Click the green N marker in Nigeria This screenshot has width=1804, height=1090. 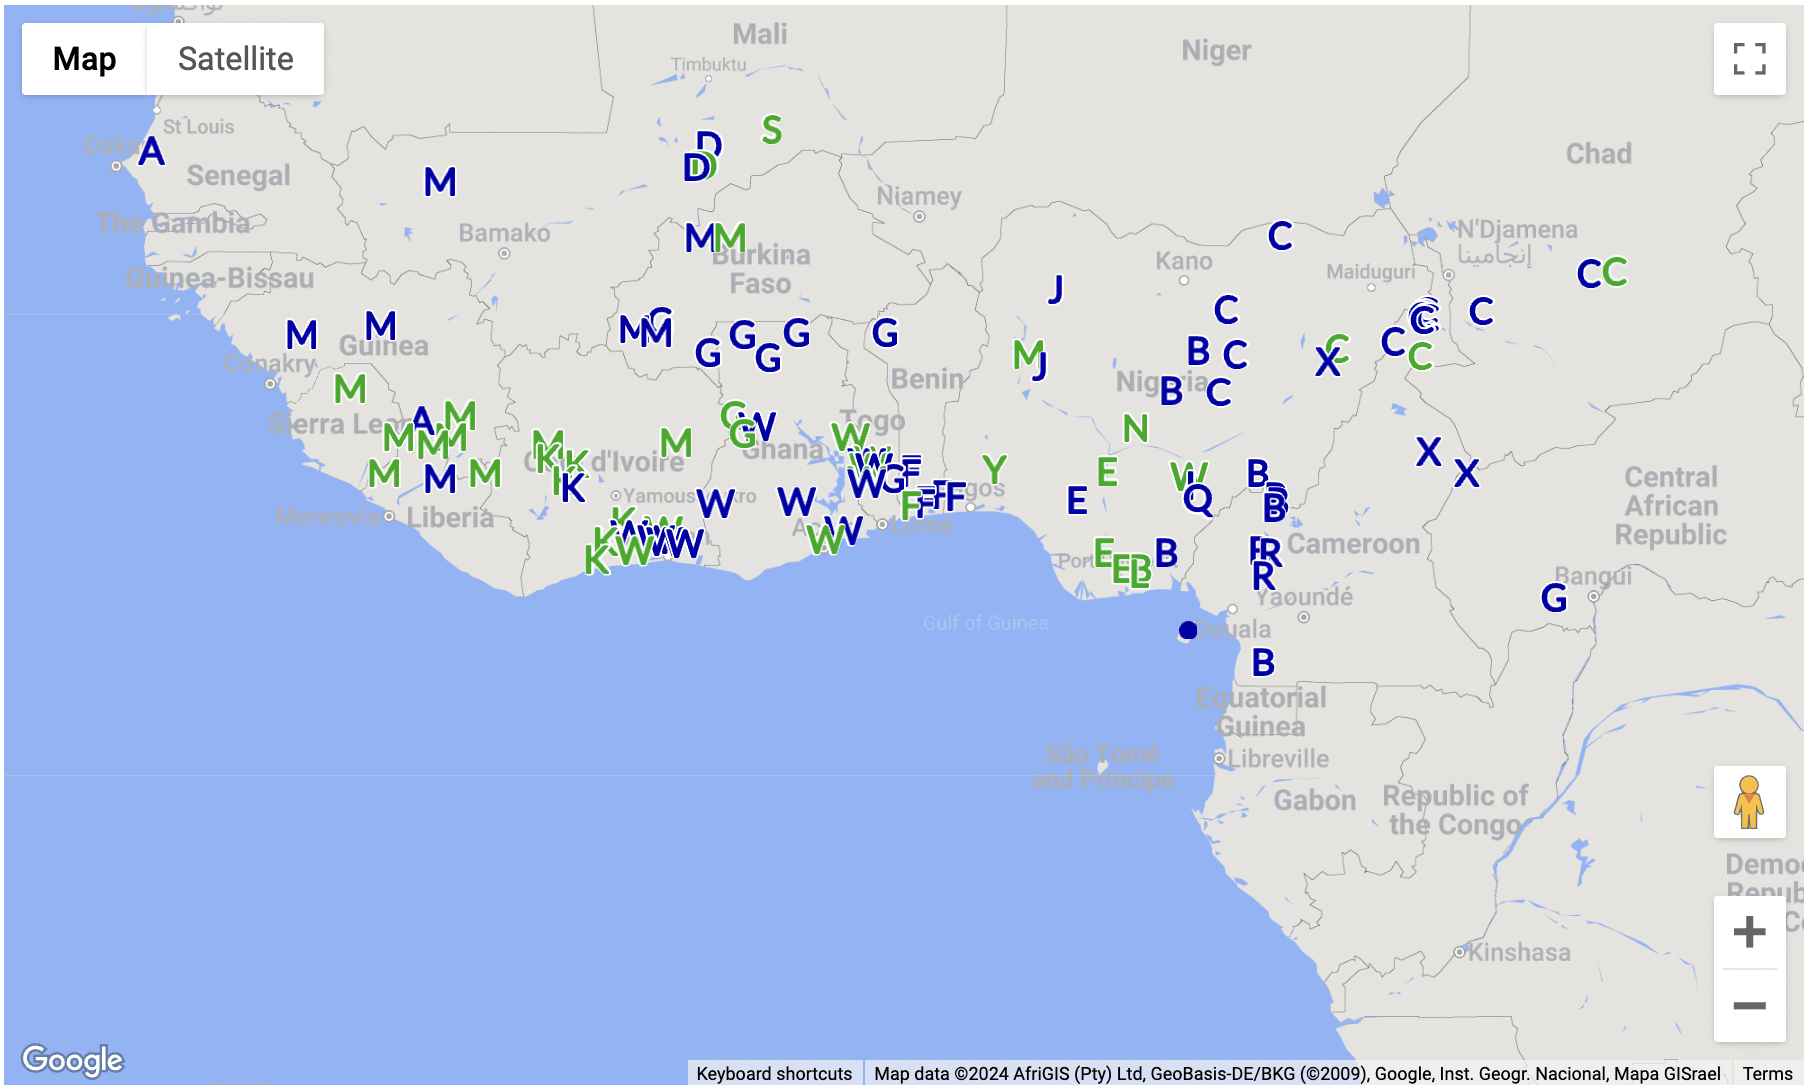click(x=1135, y=429)
